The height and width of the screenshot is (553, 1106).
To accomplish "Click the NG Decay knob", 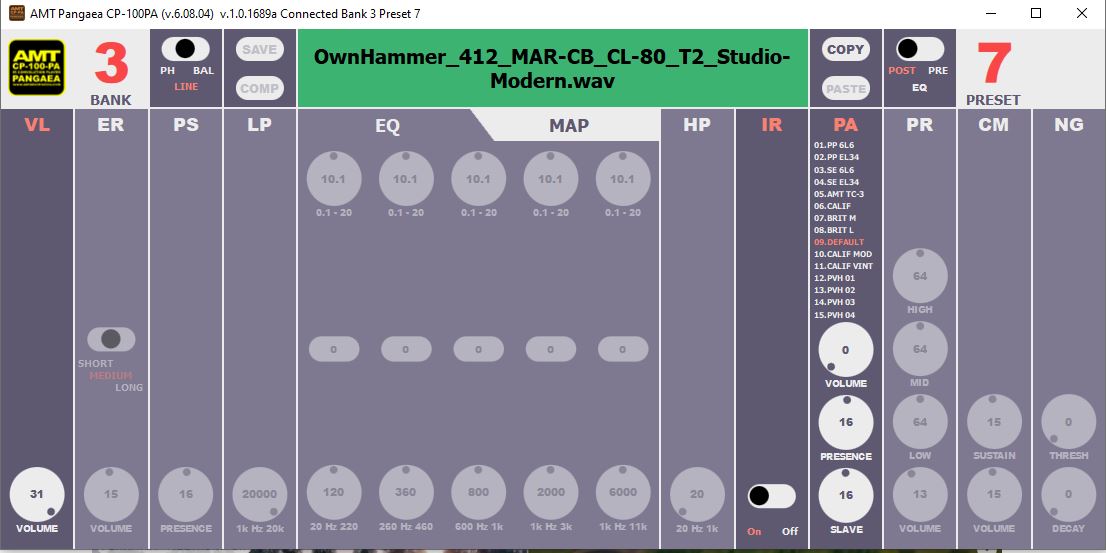I will [1069, 494].
